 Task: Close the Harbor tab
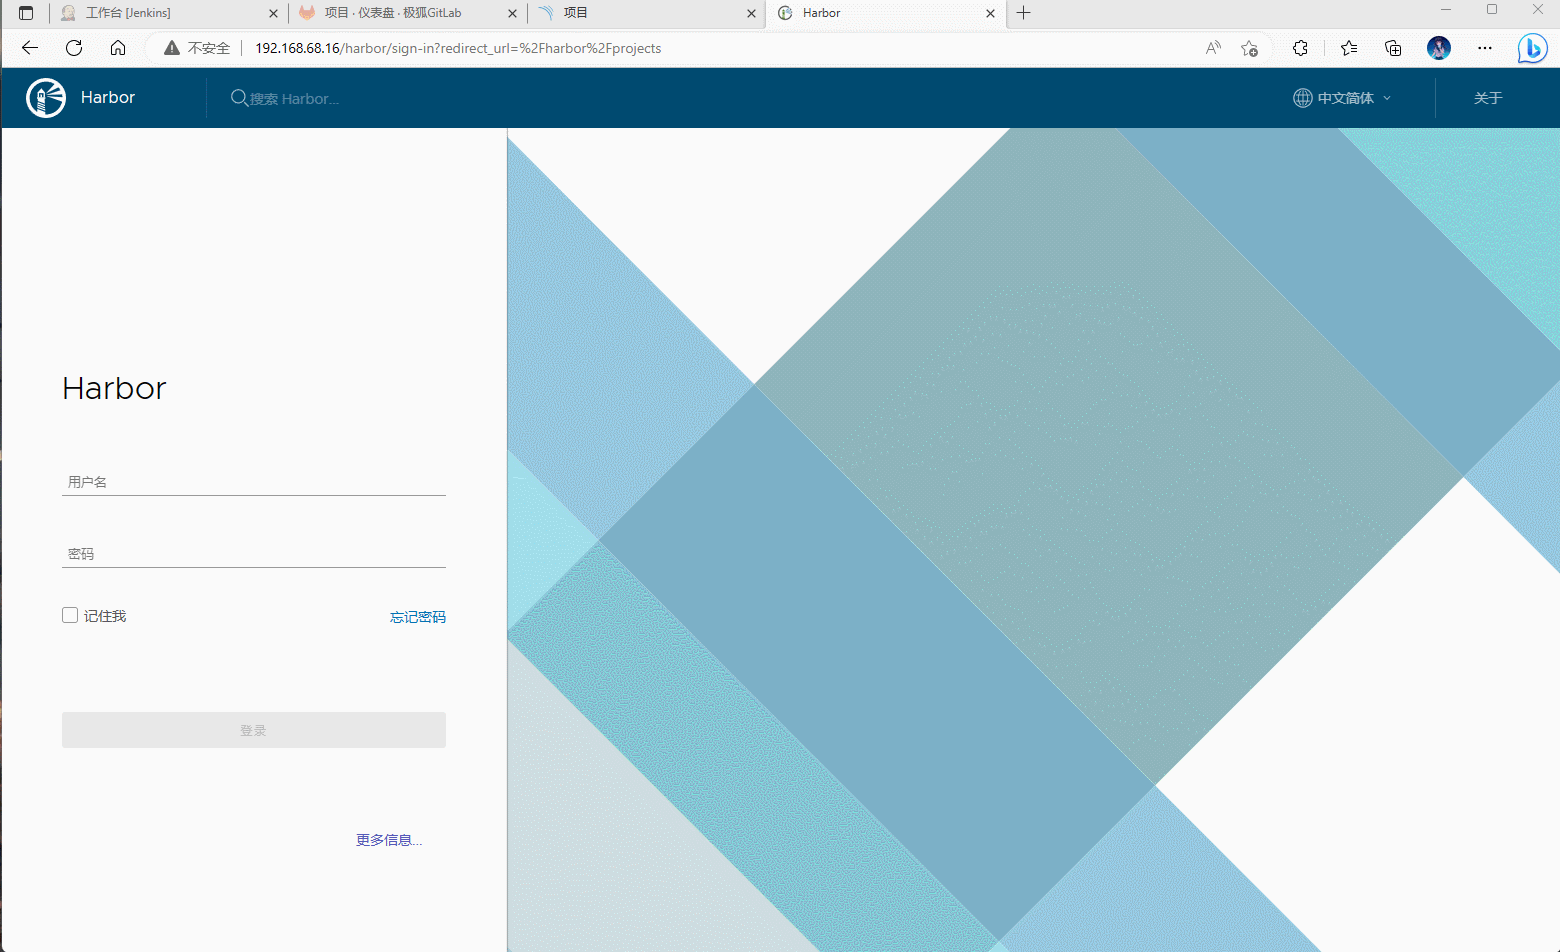coord(990,13)
